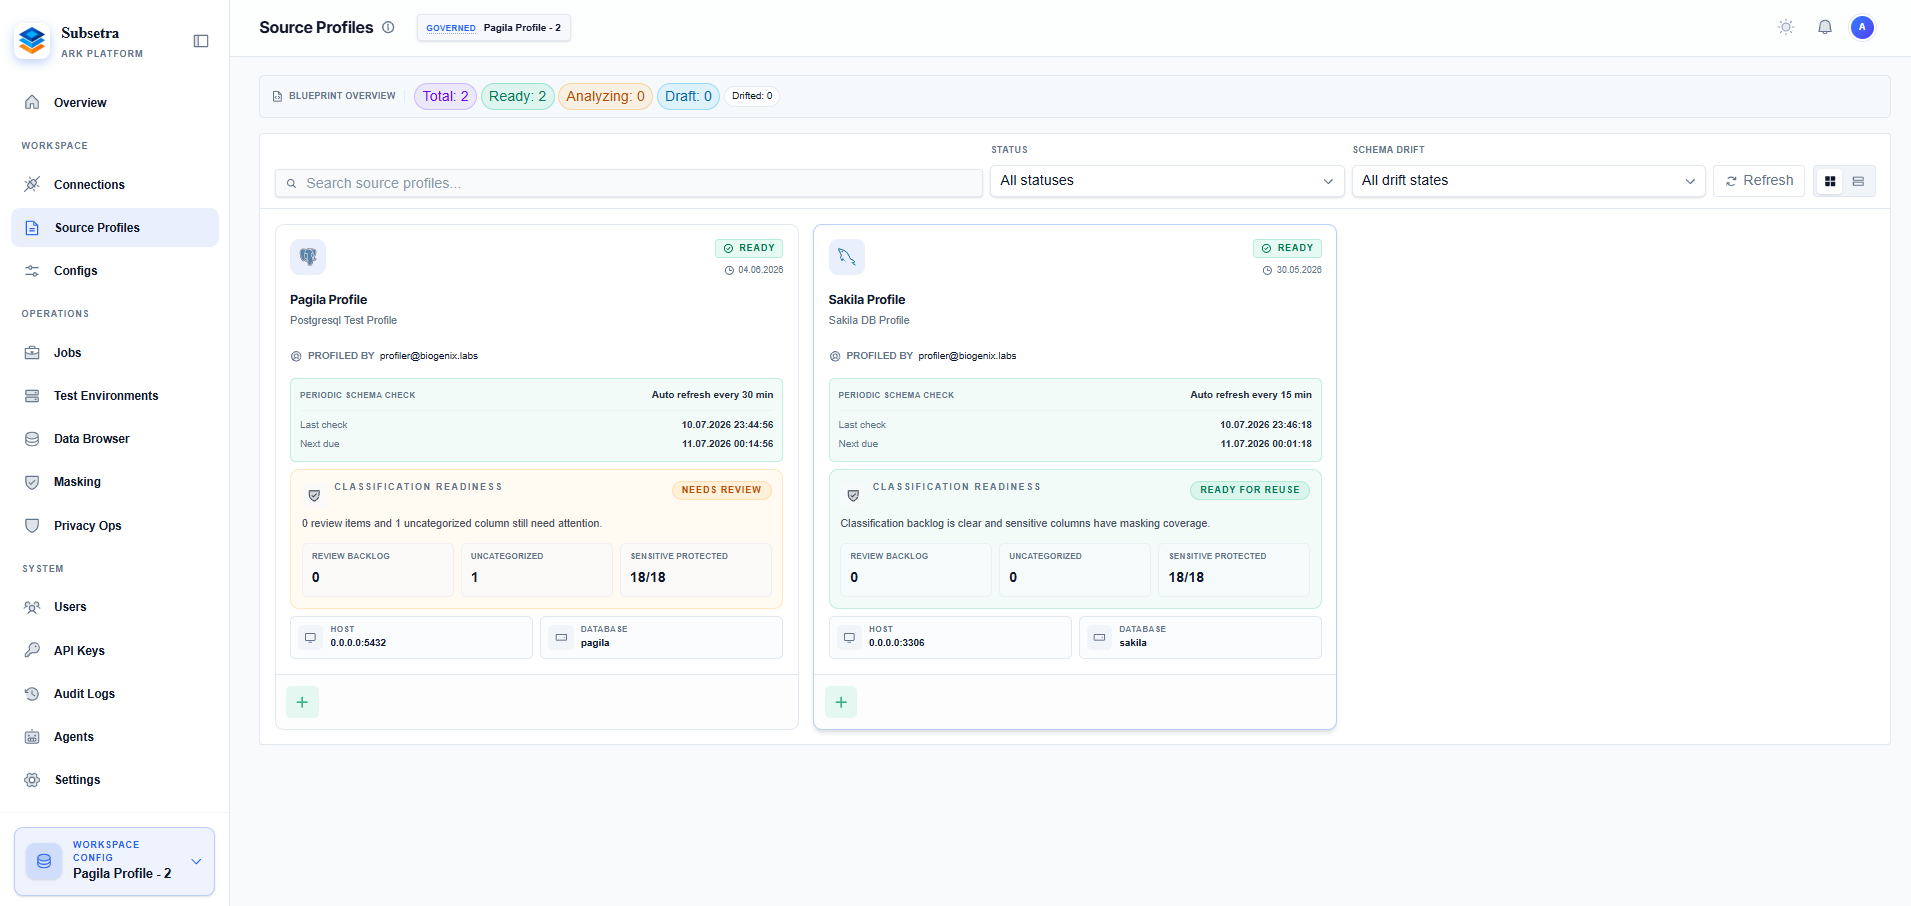Click the Pagila host monitor icon
The height and width of the screenshot is (906, 1911).
point(310,637)
